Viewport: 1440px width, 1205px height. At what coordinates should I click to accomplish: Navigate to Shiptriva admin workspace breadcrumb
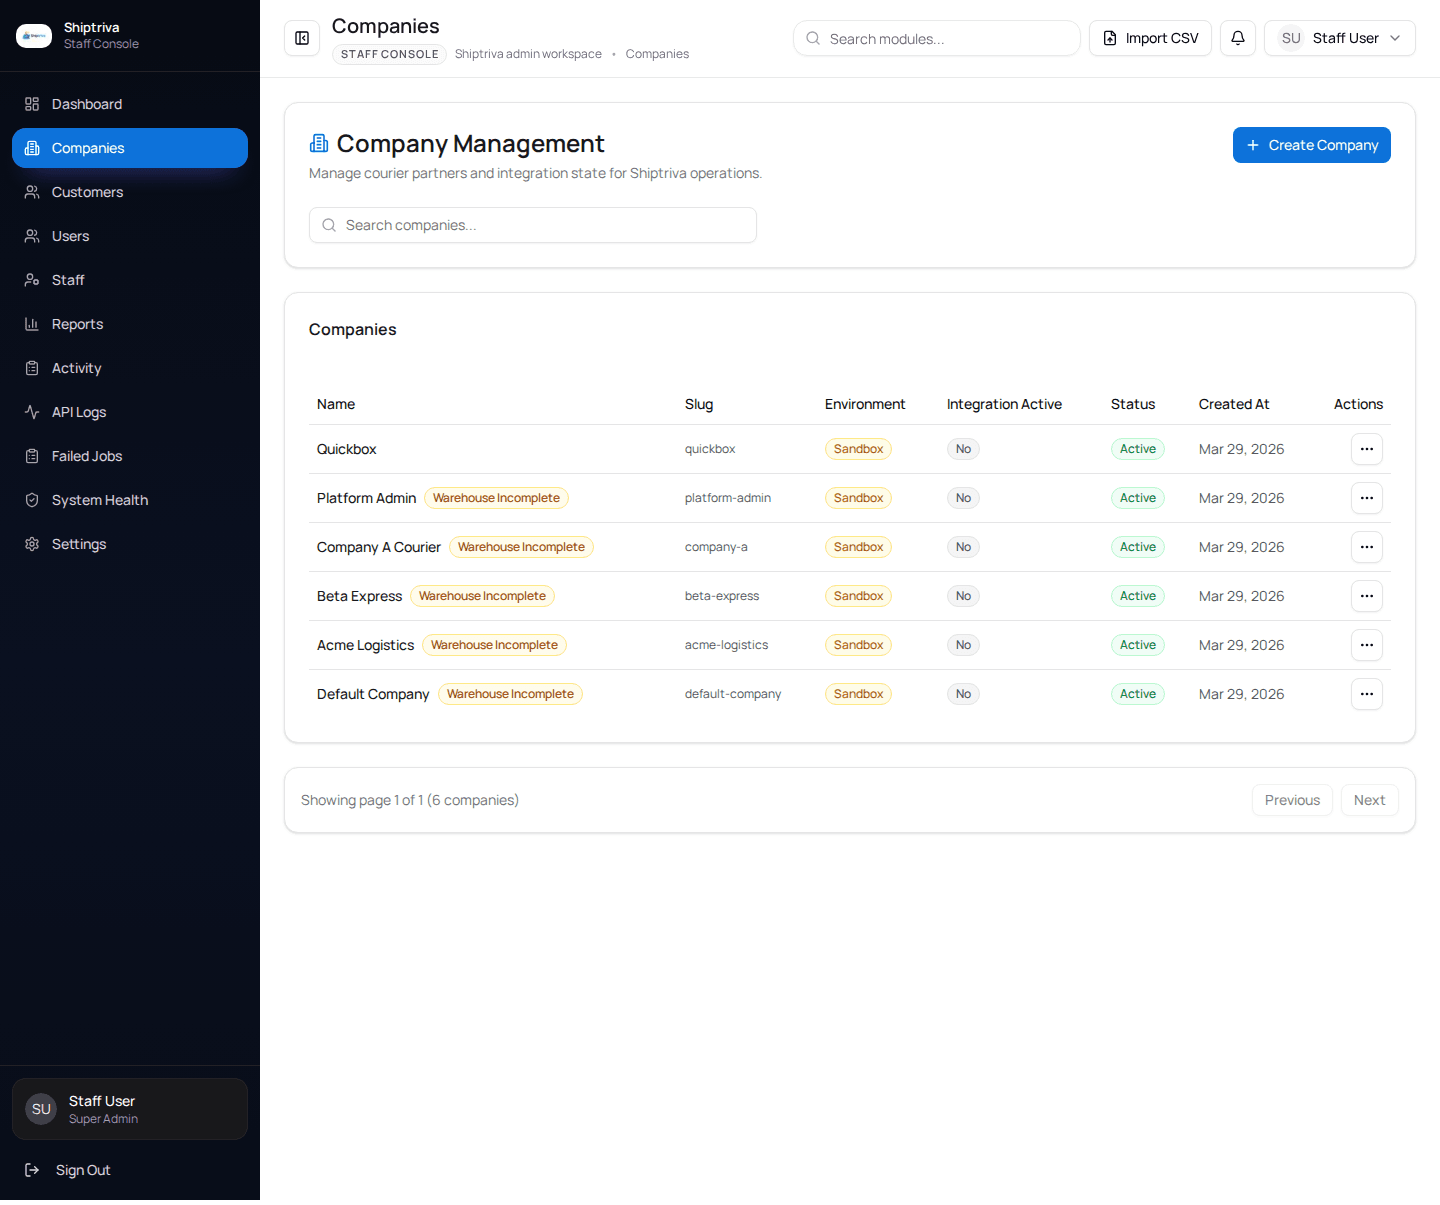coord(528,53)
